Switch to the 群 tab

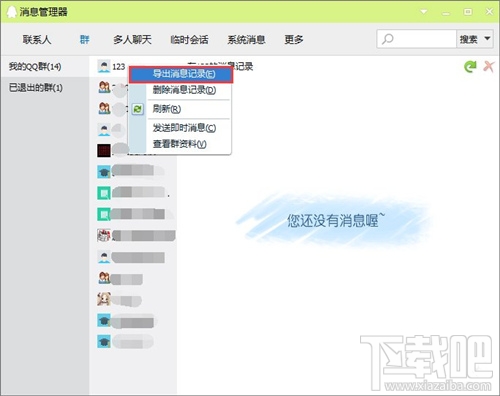84,40
